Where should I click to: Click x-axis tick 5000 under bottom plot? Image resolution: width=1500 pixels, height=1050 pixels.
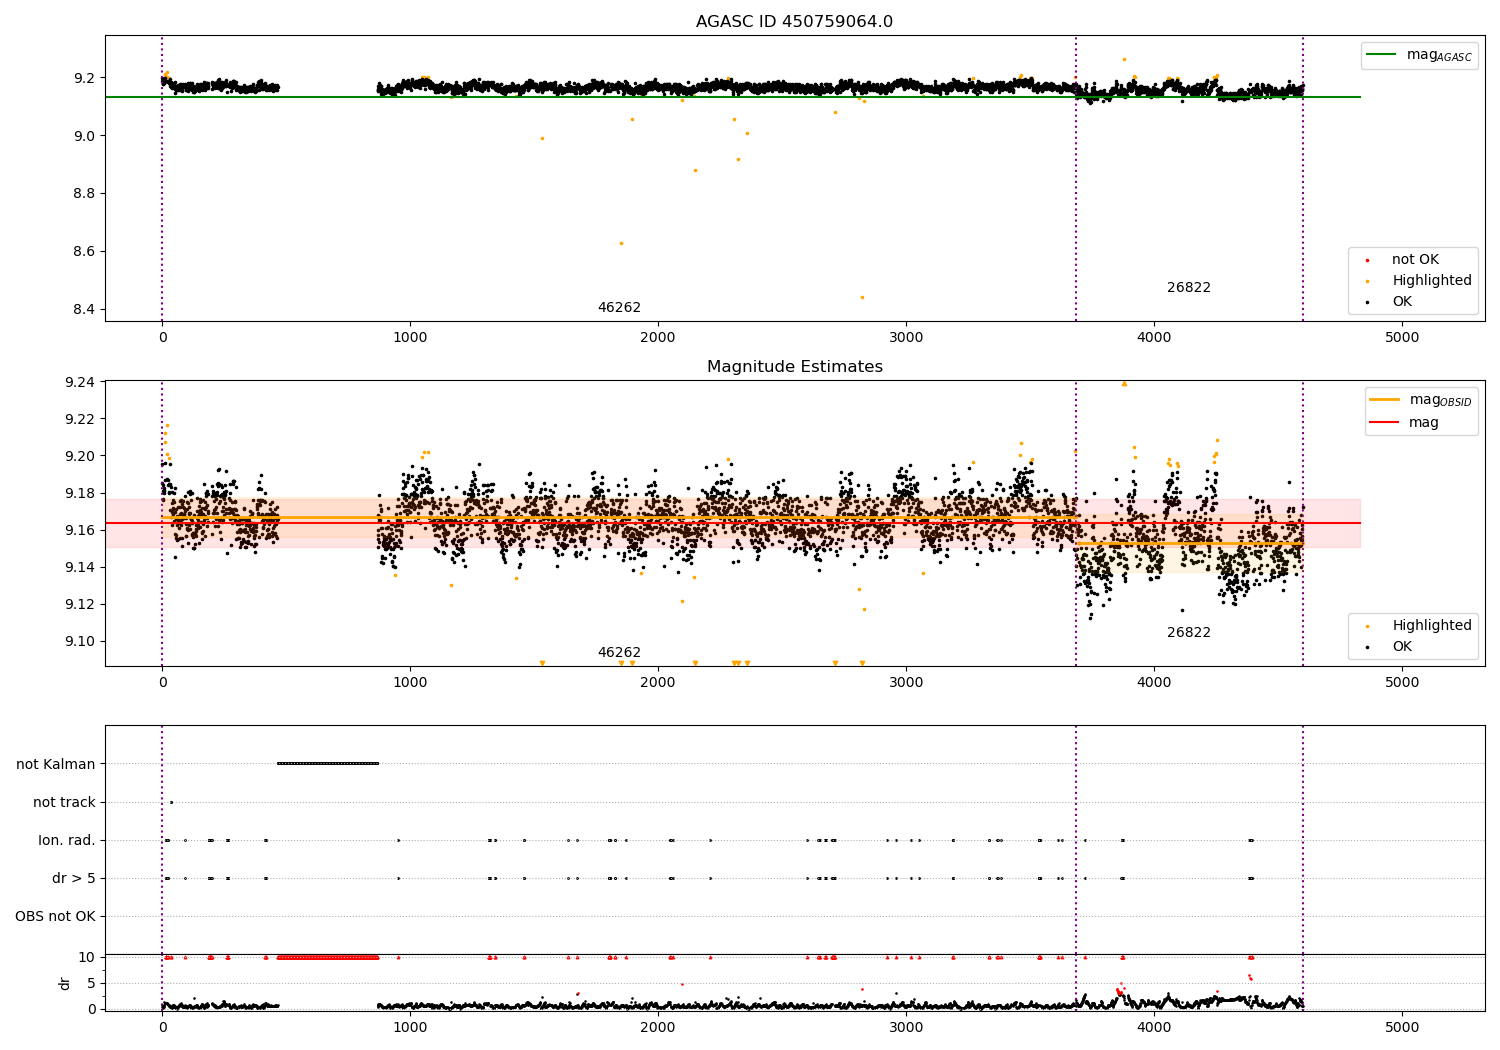coord(1402,1028)
